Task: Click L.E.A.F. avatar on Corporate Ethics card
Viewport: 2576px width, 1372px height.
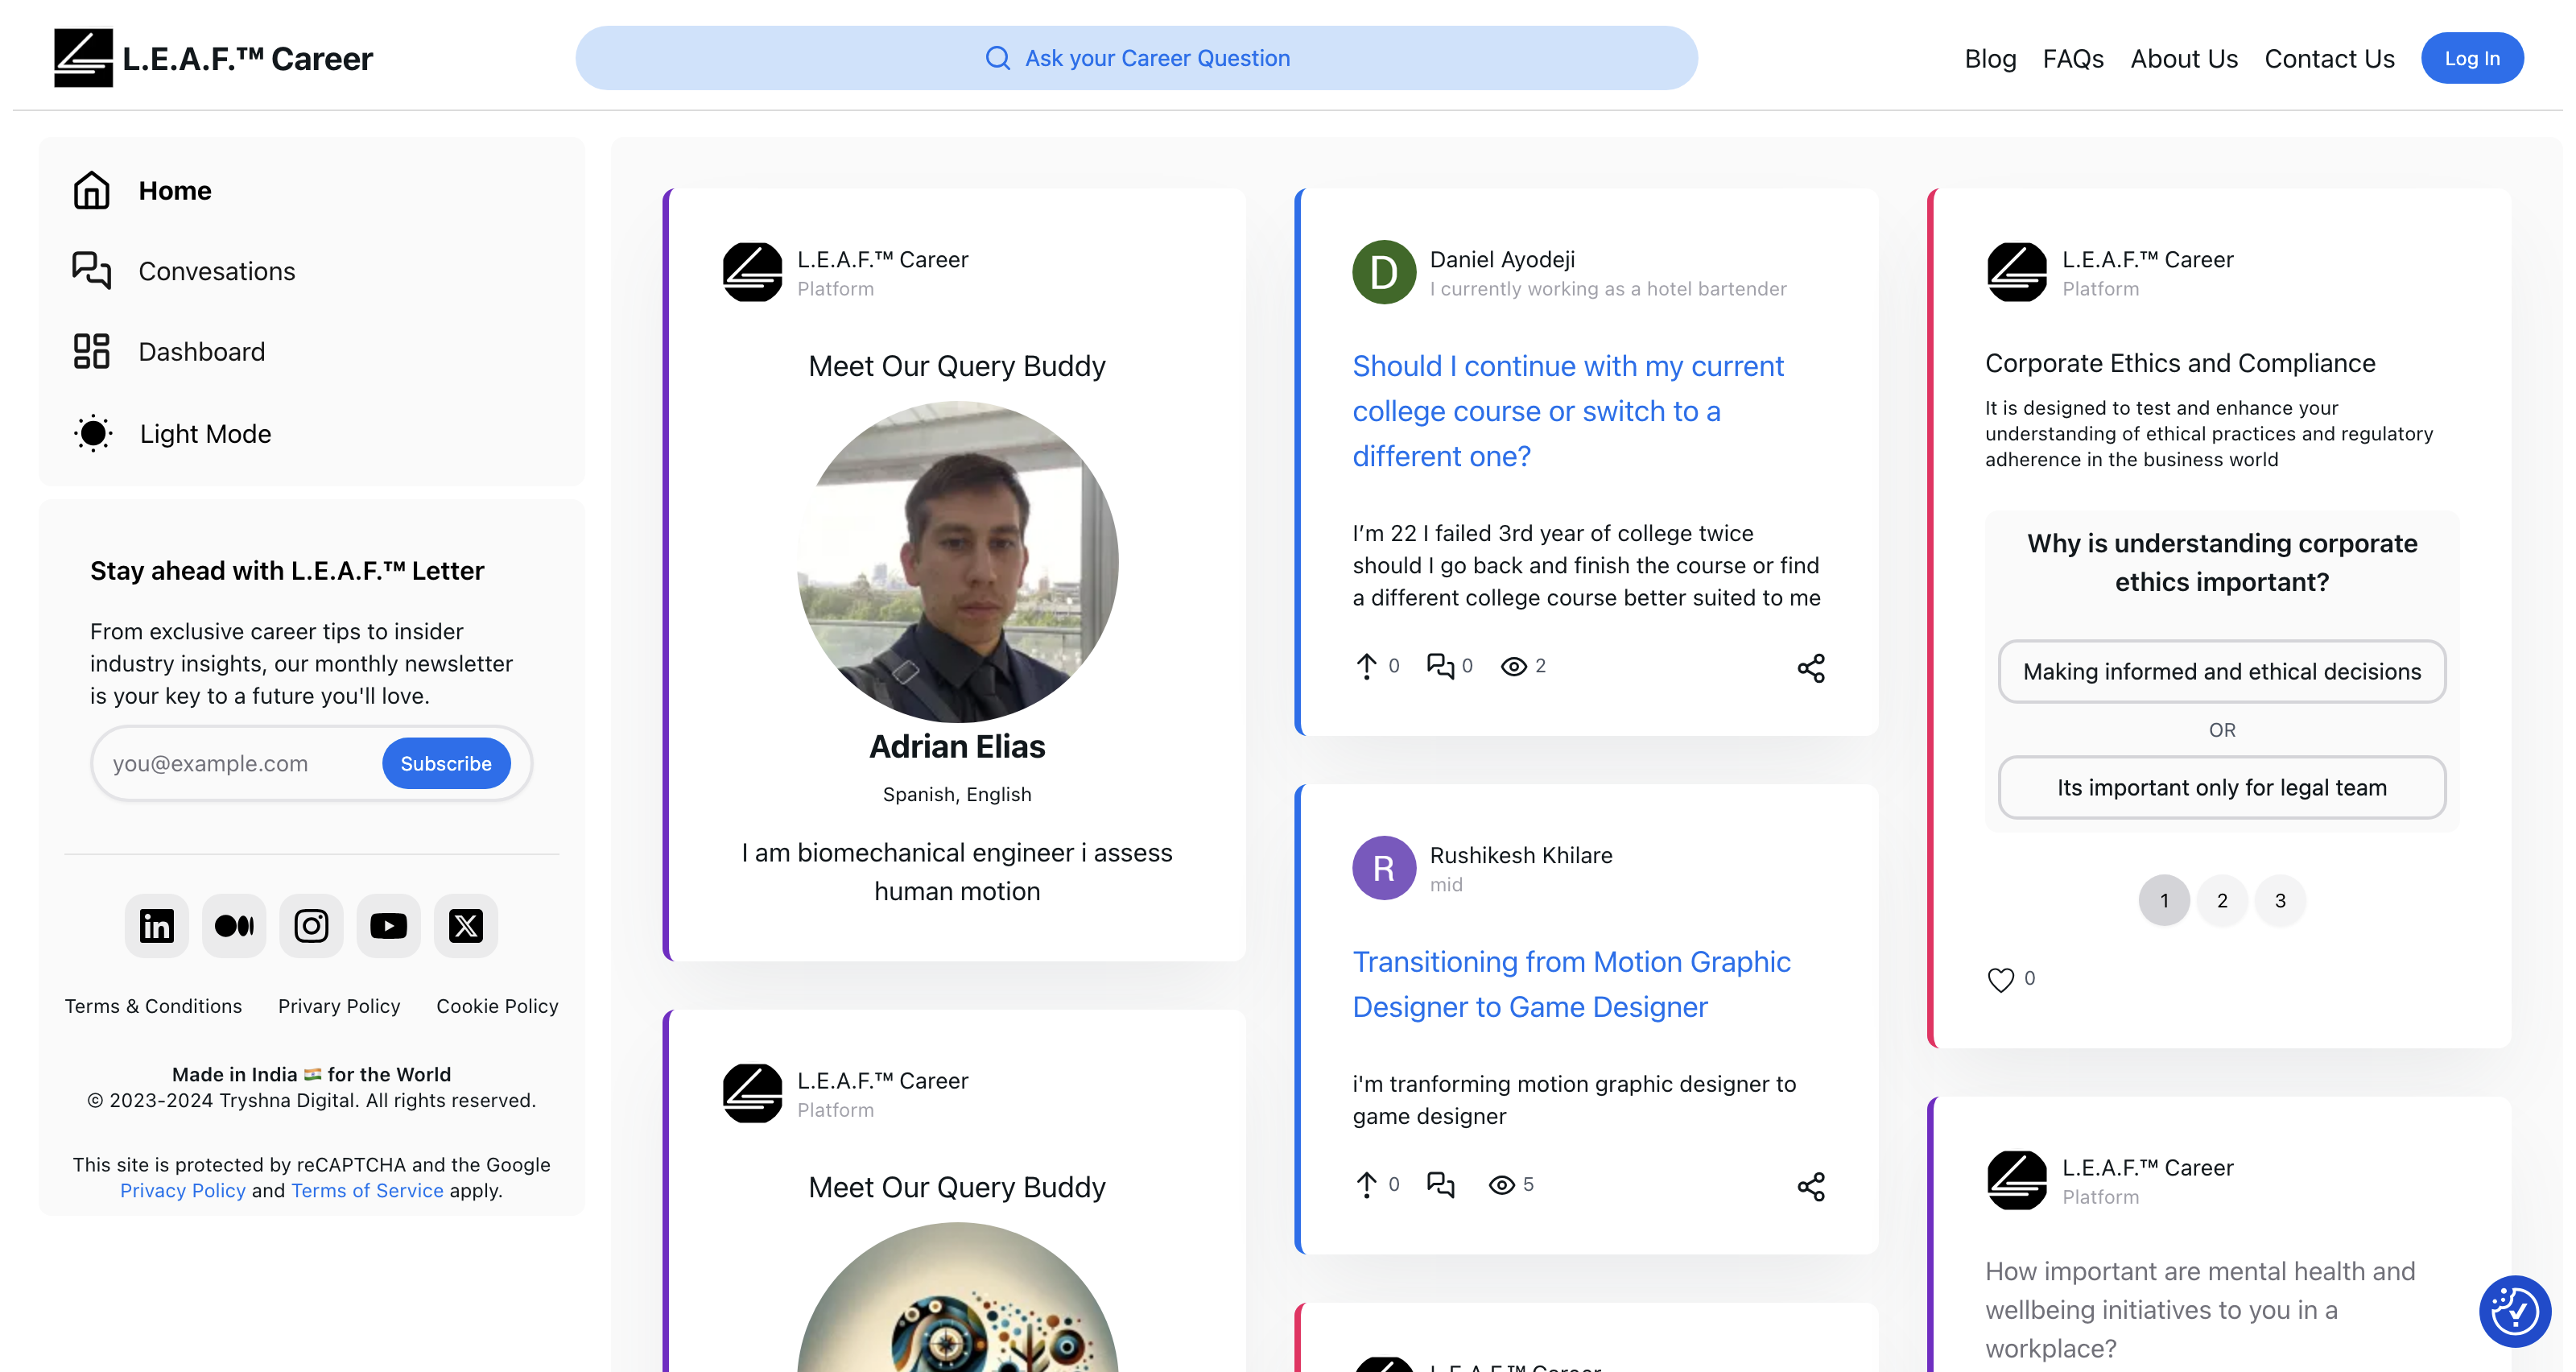Action: (x=2017, y=272)
